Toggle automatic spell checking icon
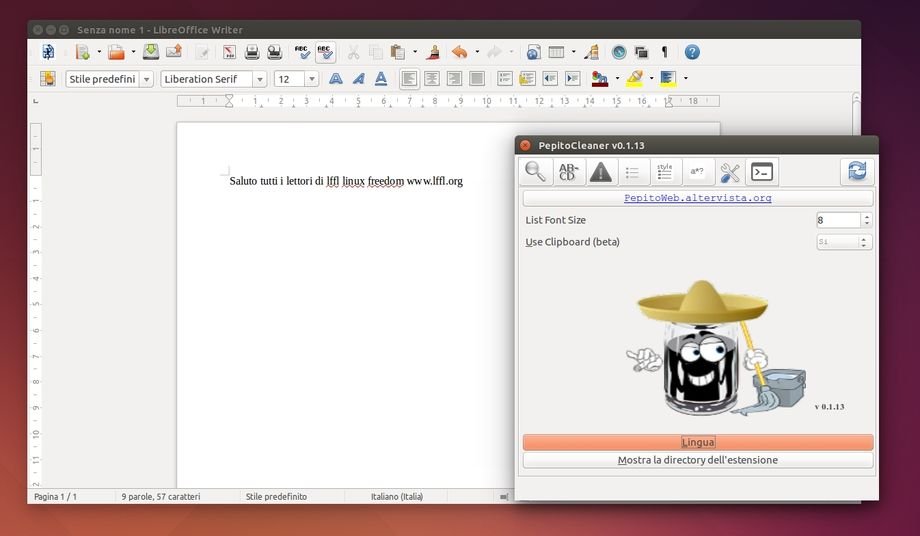Image resolution: width=920 pixels, height=536 pixels. click(325, 52)
